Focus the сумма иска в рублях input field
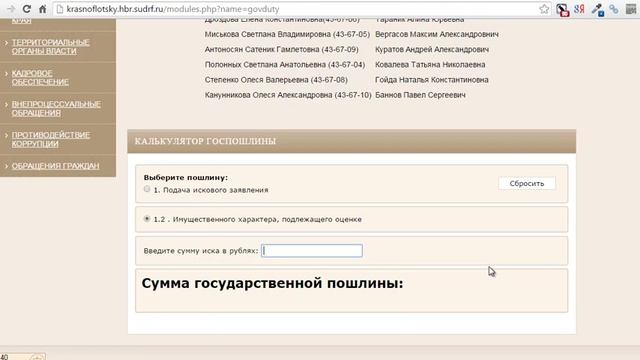Screen dimensions: 640x360 (312, 251)
